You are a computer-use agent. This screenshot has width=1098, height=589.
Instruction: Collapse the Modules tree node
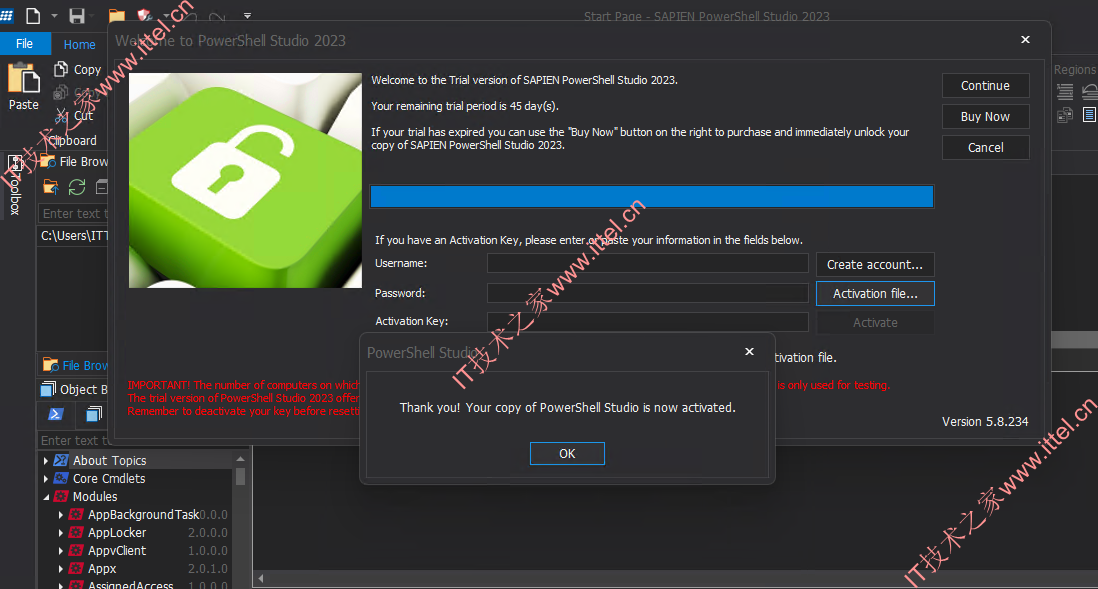(46, 497)
